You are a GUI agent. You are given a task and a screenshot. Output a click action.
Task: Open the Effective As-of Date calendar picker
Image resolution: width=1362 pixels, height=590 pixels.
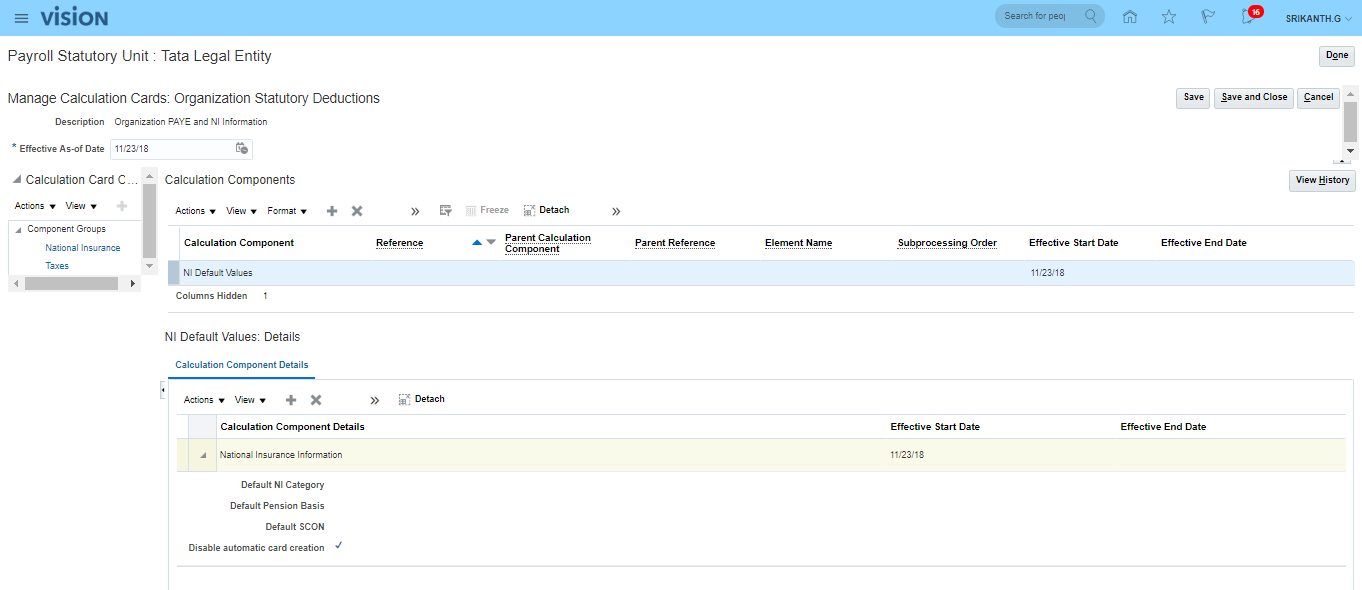[241, 149]
